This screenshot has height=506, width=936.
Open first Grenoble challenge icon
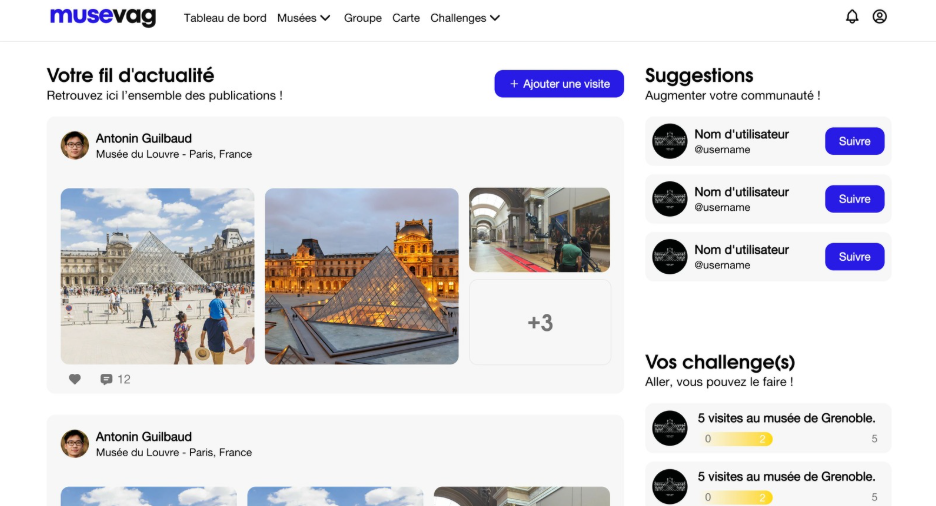coord(670,428)
